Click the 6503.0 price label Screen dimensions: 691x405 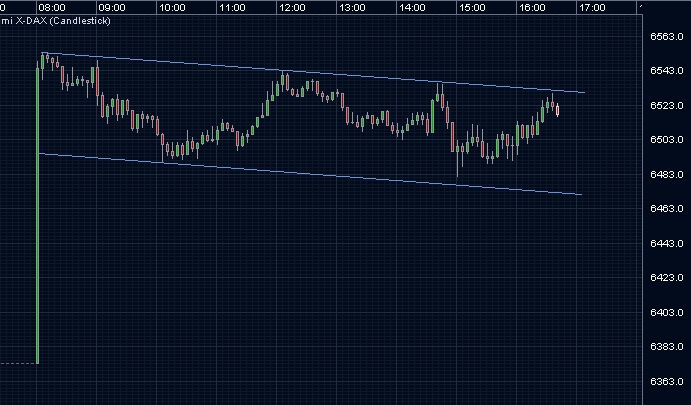coord(667,140)
